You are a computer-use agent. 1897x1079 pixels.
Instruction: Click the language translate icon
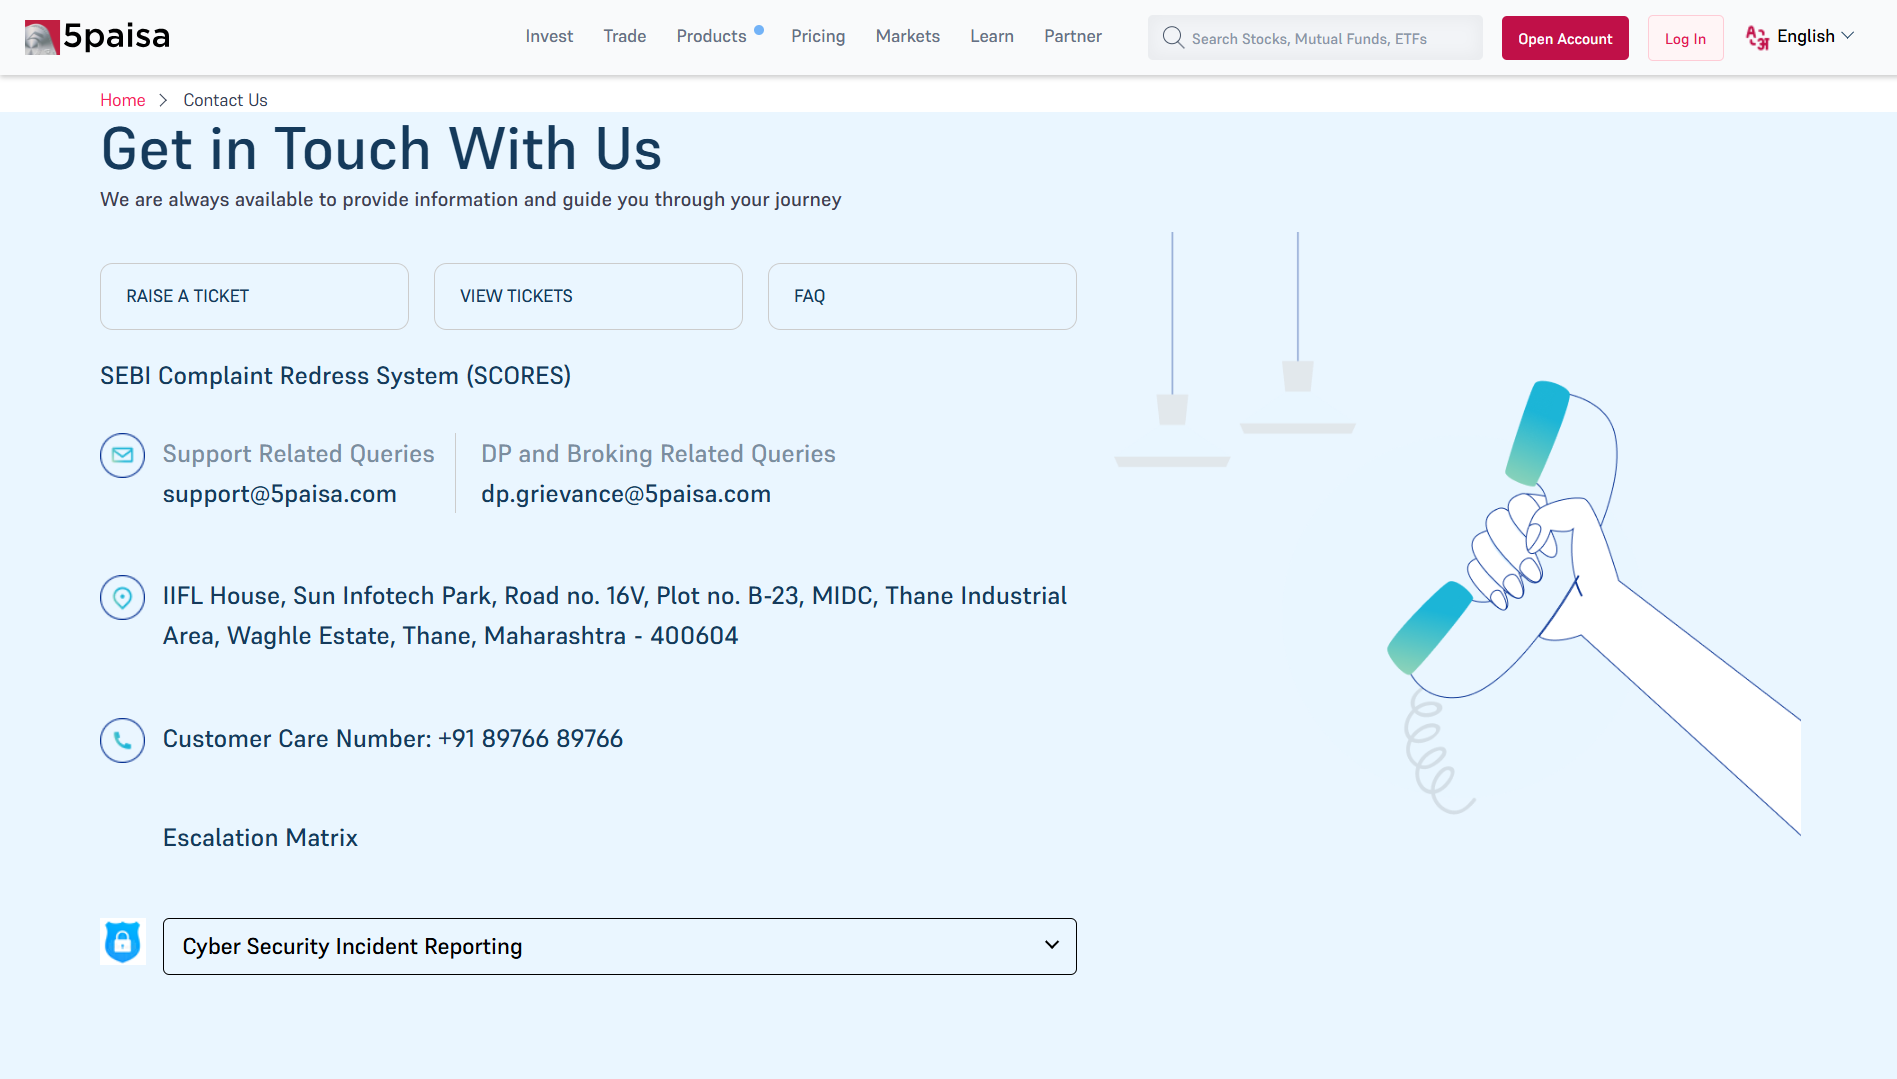pos(1757,37)
